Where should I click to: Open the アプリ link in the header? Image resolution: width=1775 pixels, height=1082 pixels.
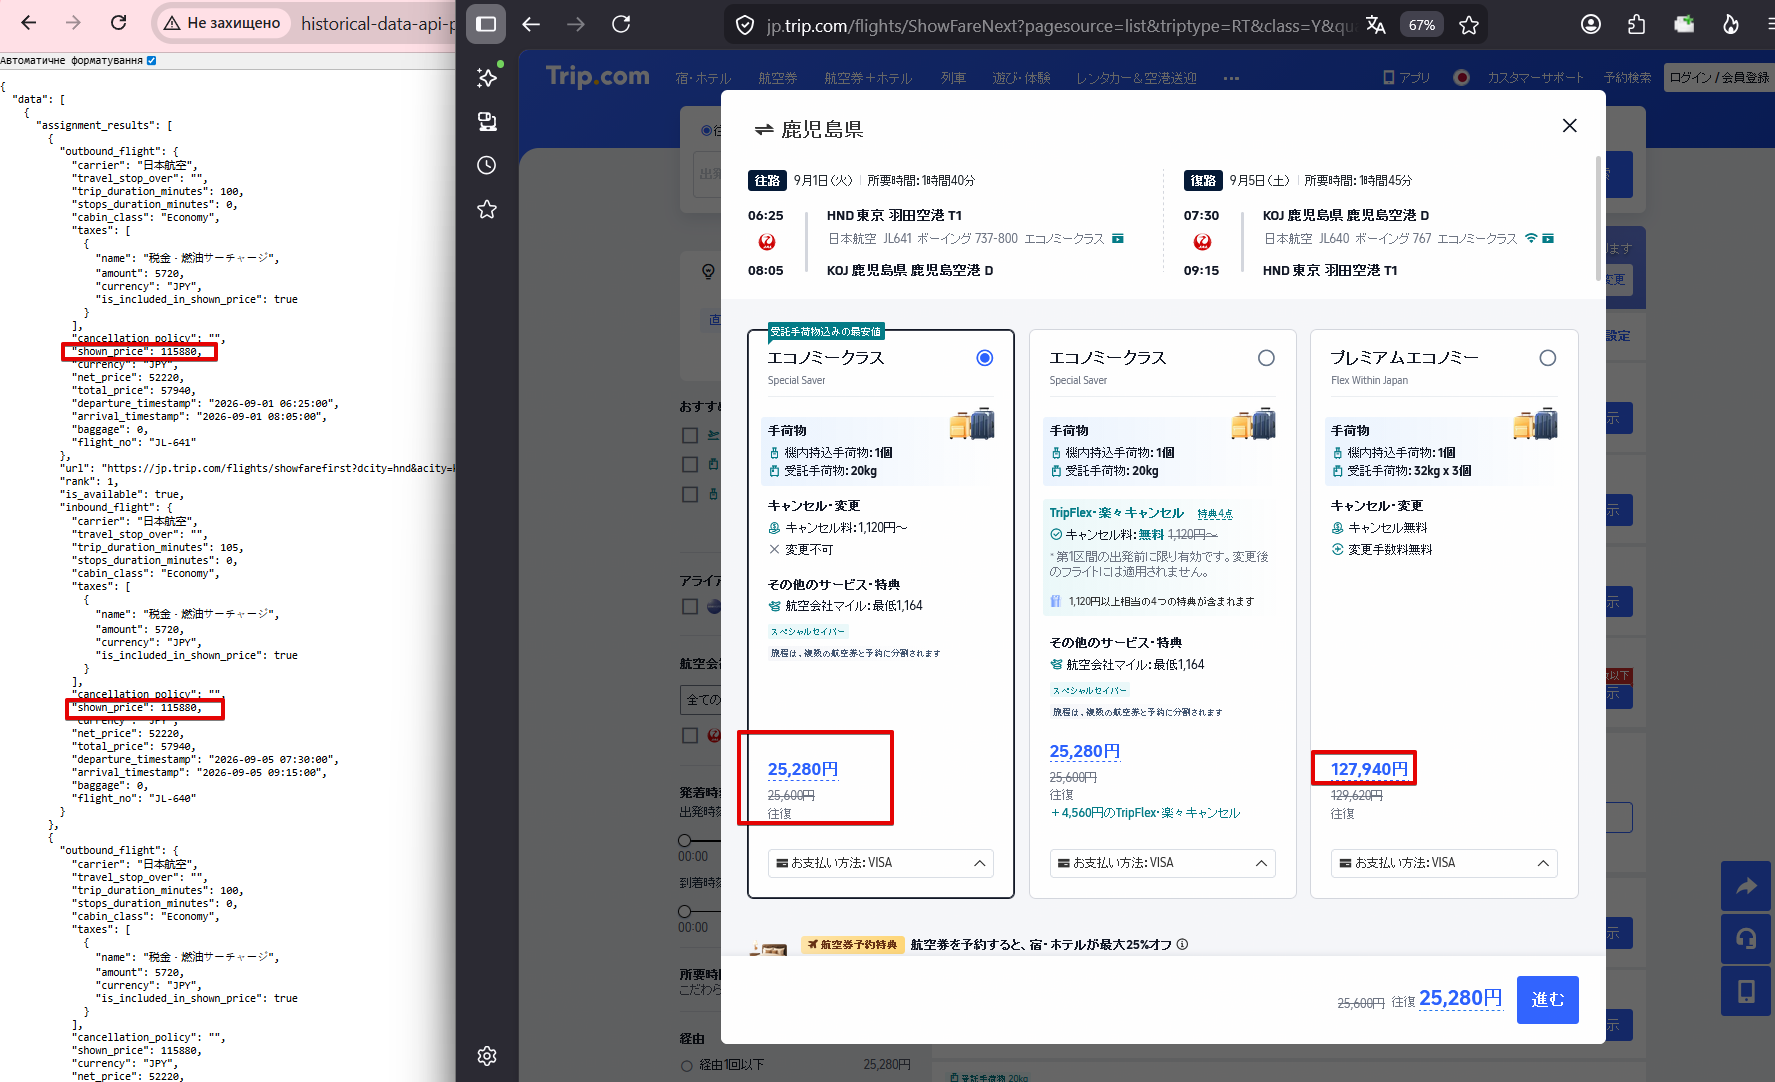coord(1406,78)
